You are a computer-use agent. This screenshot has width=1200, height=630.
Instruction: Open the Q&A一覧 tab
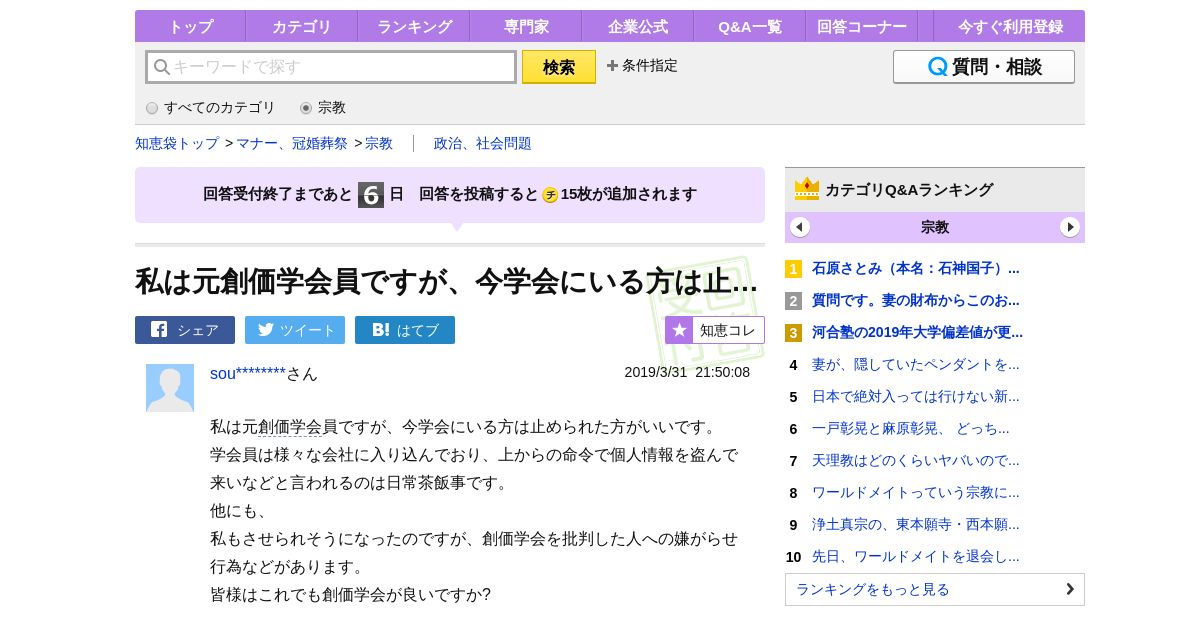click(x=749, y=26)
